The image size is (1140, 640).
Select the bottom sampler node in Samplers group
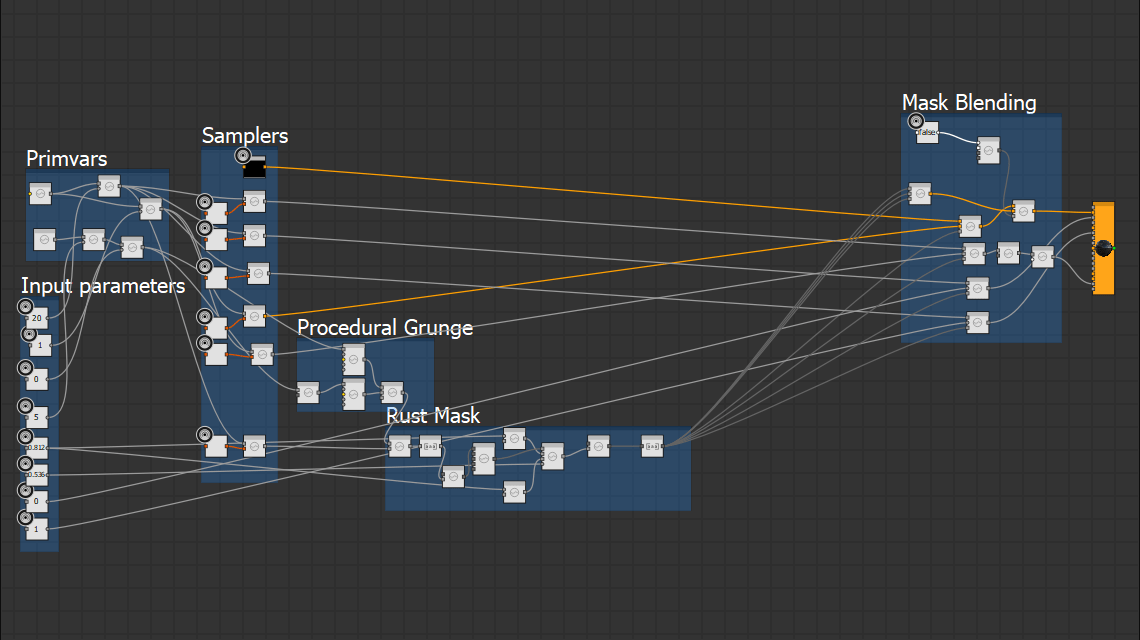(x=255, y=446)
